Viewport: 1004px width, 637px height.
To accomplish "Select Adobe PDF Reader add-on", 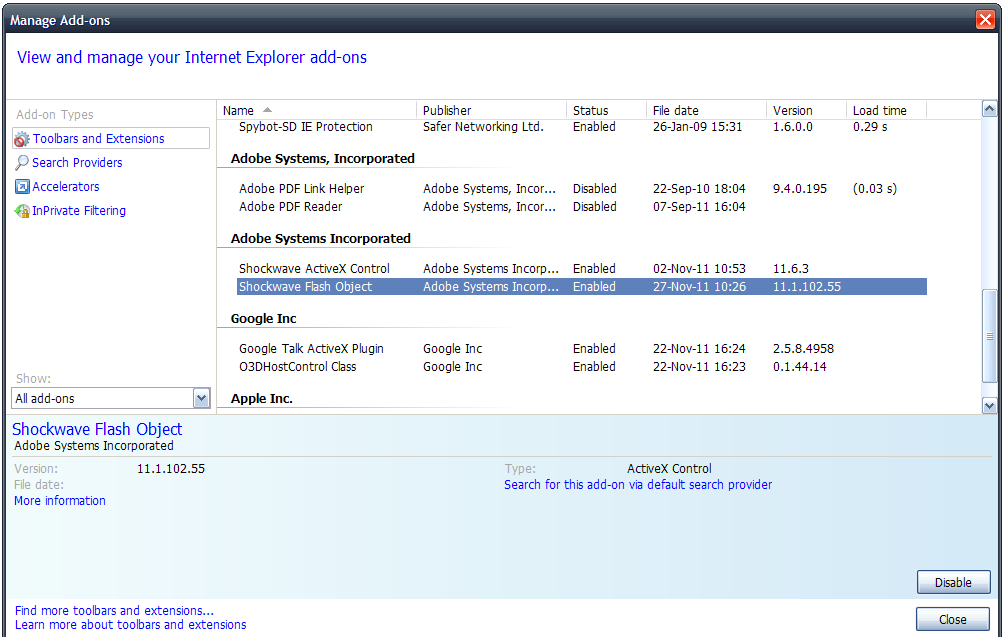I will coord(581,207).
